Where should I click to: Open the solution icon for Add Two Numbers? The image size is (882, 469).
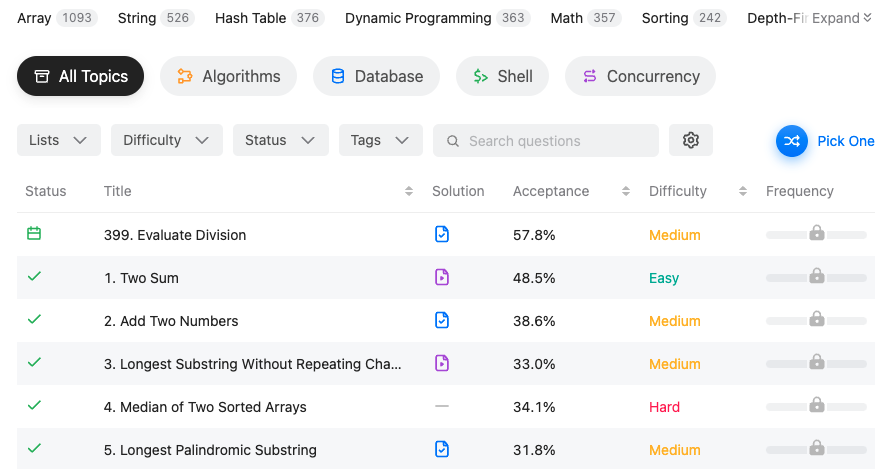(x=442, y=320)
